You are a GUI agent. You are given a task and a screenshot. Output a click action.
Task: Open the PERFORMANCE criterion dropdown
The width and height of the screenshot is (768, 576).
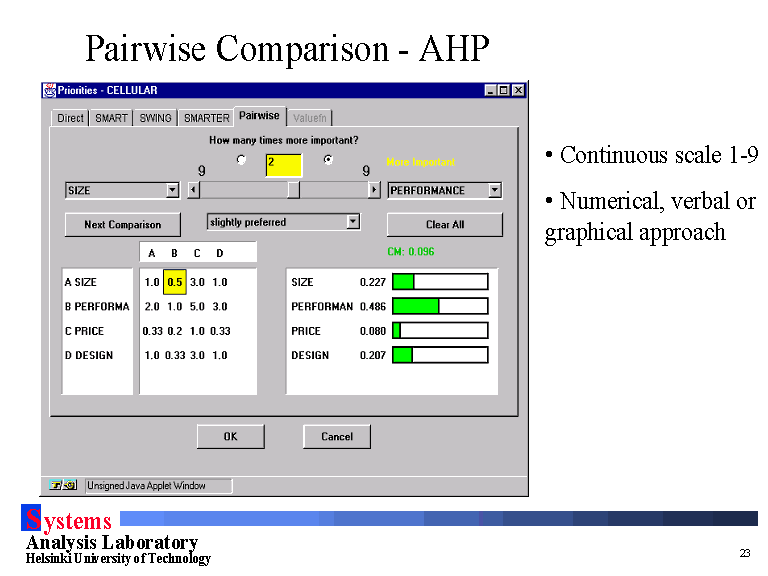[494, 190]
